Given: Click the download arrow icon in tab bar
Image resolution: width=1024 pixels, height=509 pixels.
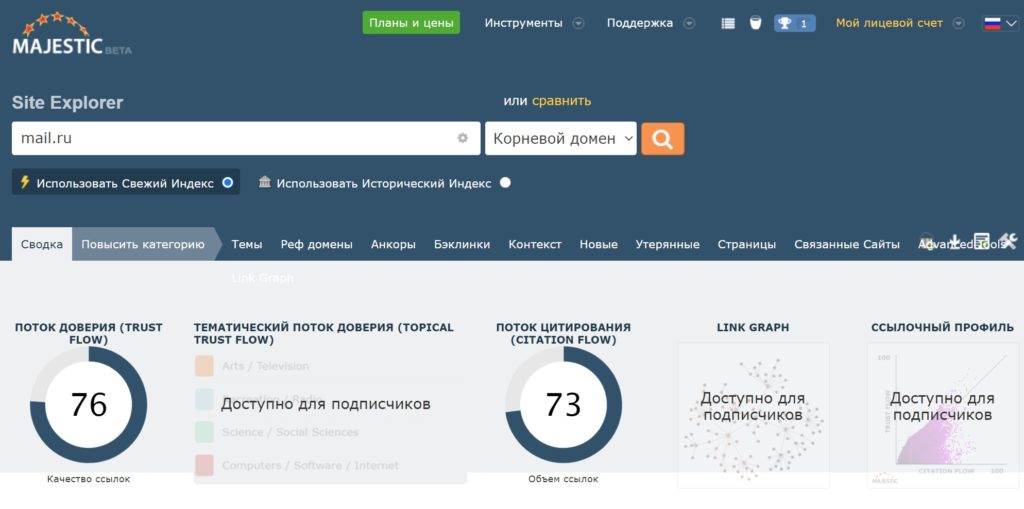Looking at the screenshot, I should click(x=955, y=241).
